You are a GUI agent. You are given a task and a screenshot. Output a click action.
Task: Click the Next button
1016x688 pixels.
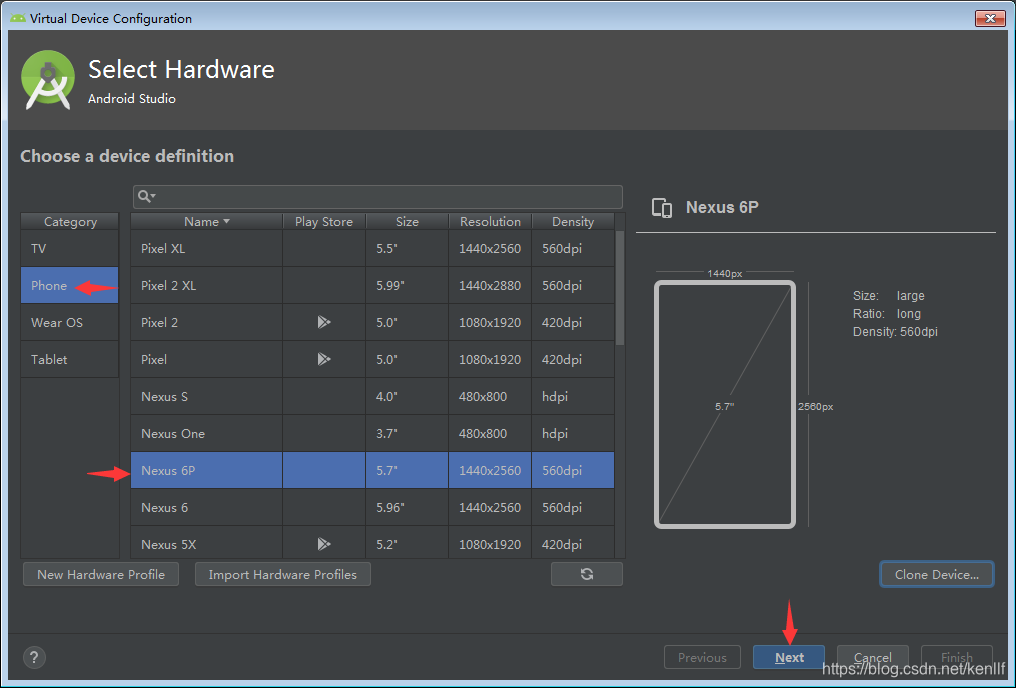(789, 658)
